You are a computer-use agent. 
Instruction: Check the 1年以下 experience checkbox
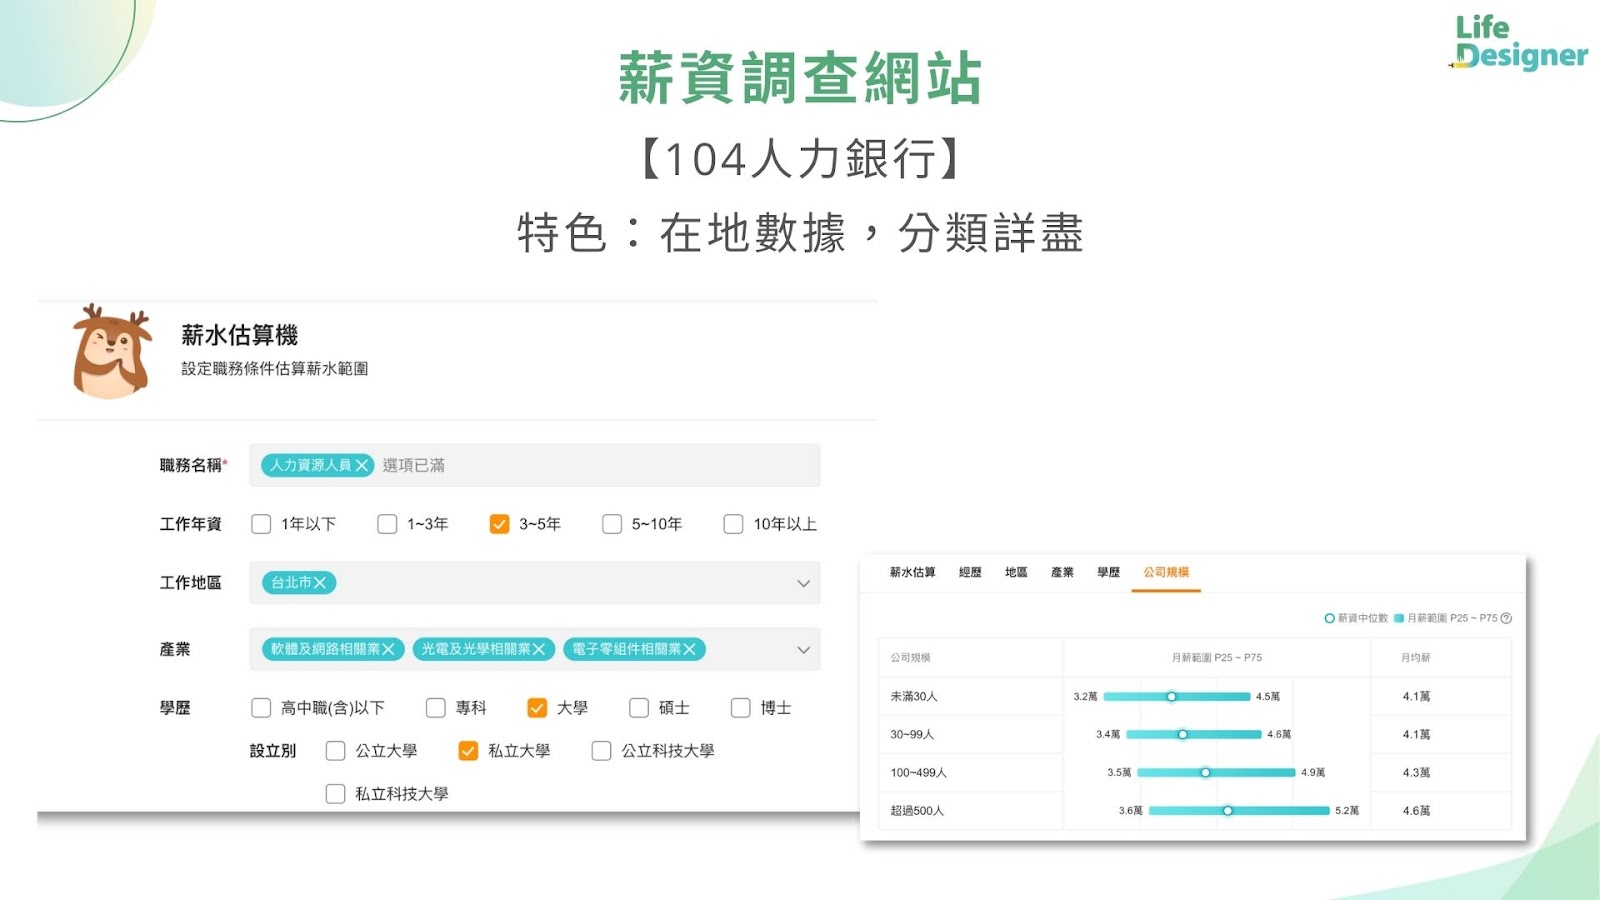point(261,525)
